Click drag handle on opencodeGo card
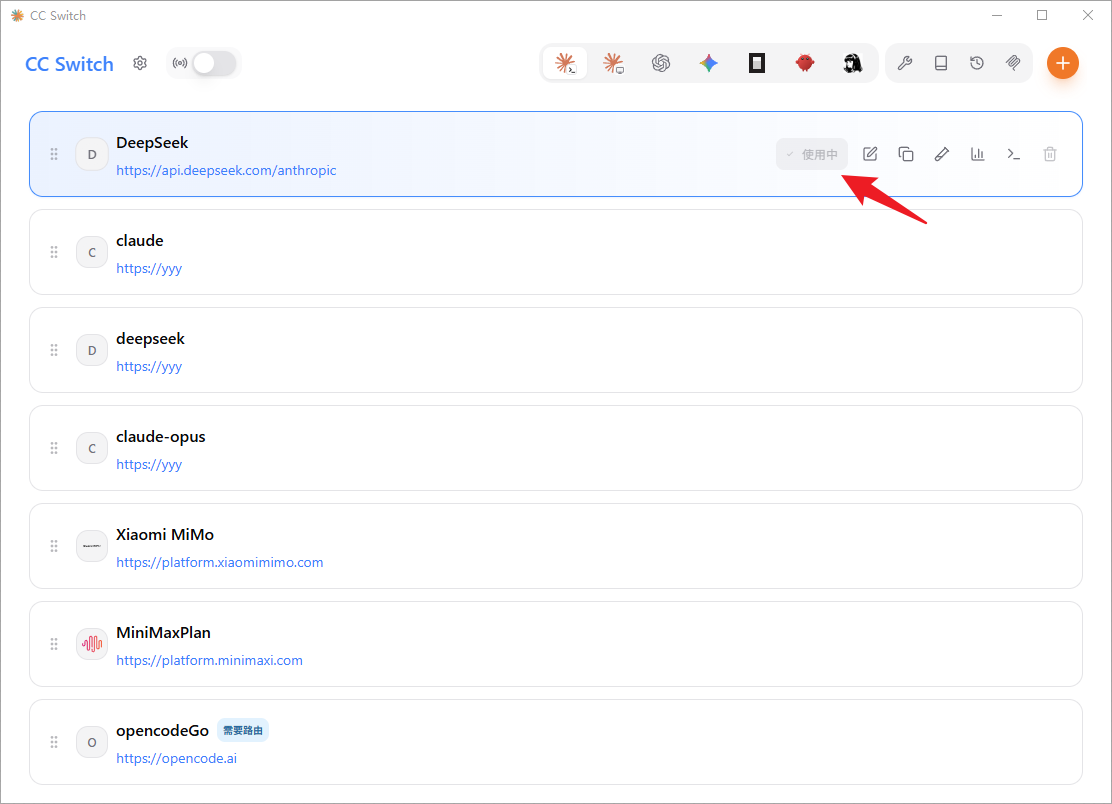1112x804 pixels. 54,742
